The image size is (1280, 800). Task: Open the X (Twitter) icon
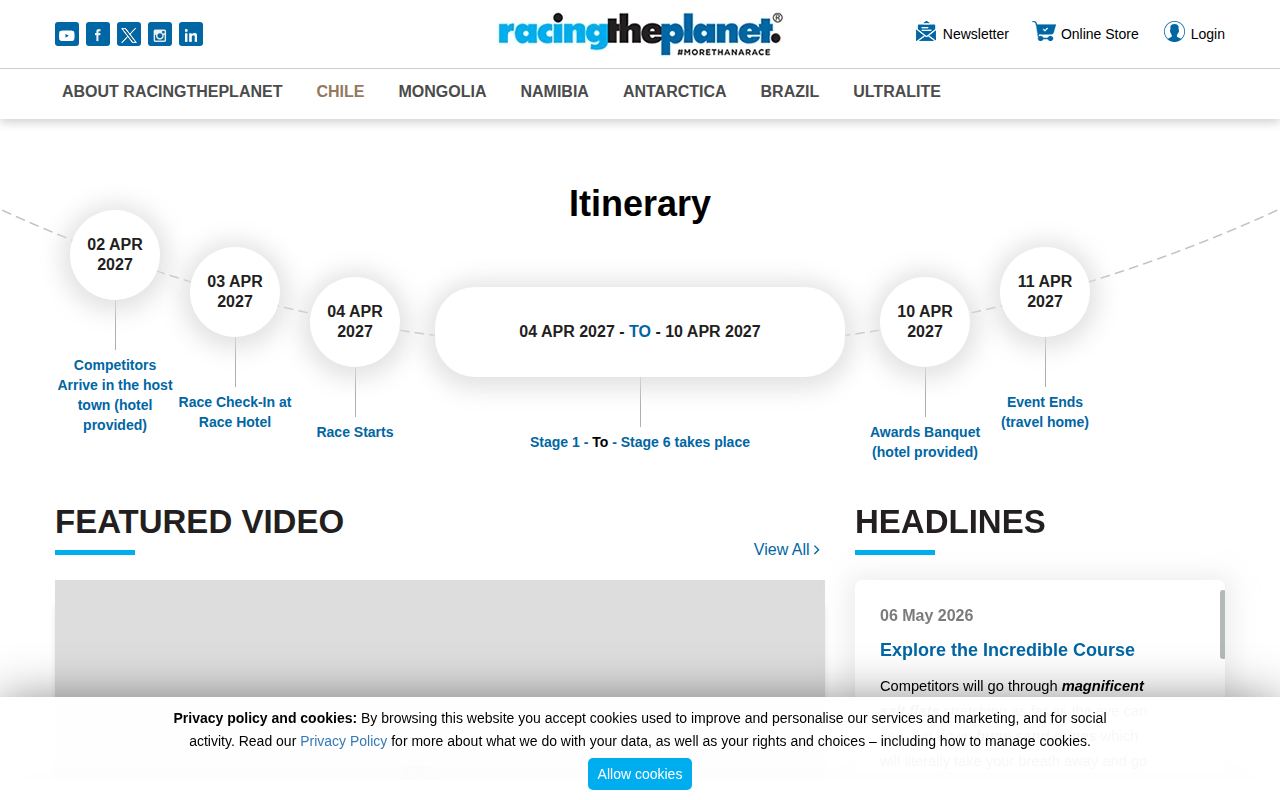[x=129, y=35]
